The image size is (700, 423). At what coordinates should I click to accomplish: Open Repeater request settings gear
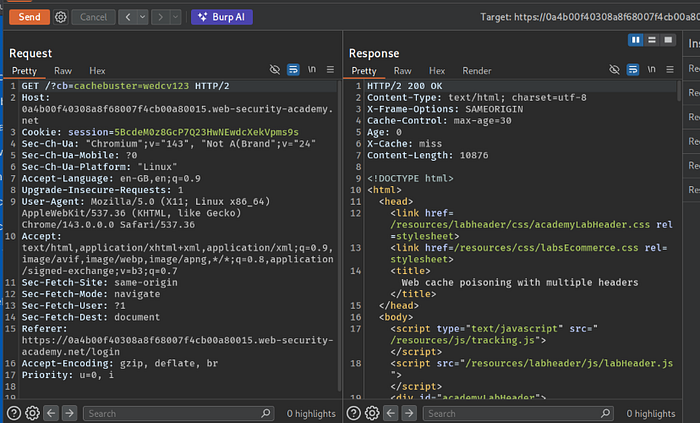tap(61, 17)
